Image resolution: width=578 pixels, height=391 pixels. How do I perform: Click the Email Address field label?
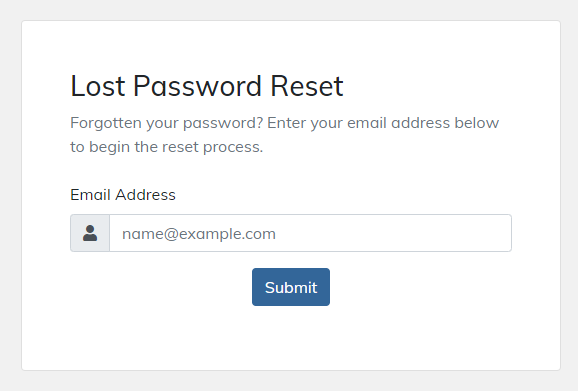pos(123,195)
